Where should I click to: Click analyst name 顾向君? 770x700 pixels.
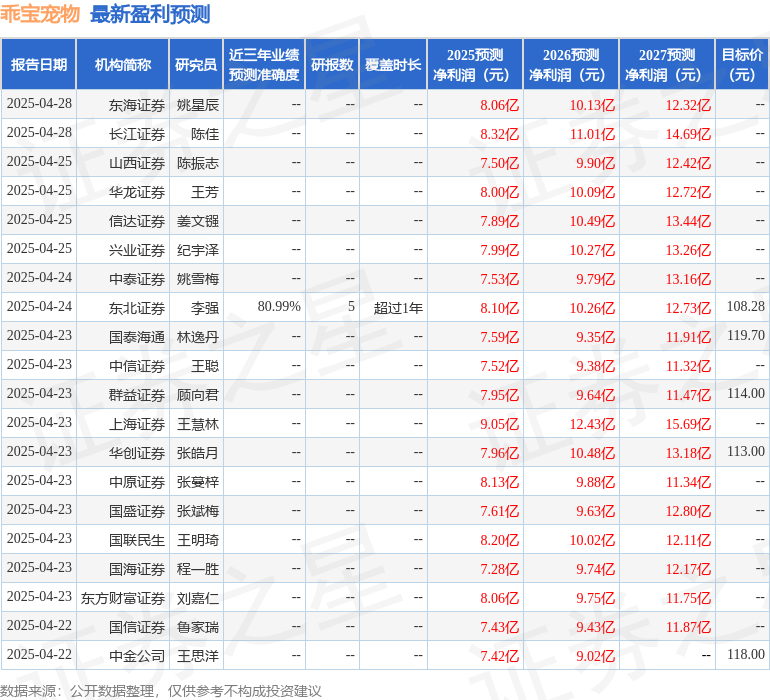point(198,395)
